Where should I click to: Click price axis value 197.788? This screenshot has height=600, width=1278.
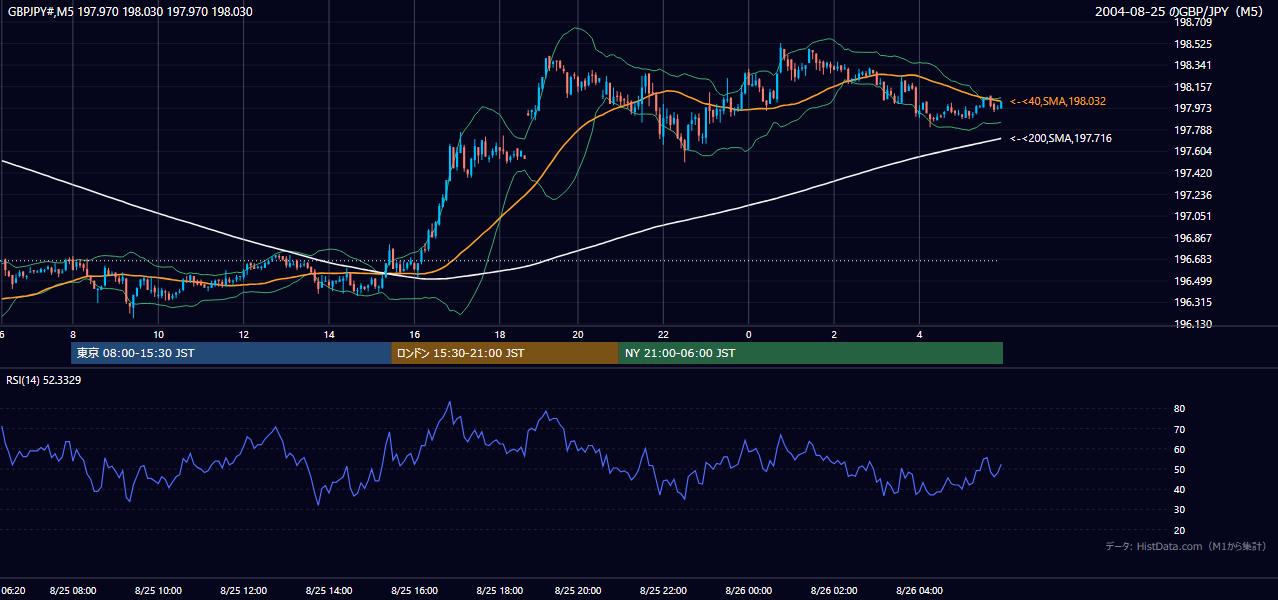pos(1193,131)
